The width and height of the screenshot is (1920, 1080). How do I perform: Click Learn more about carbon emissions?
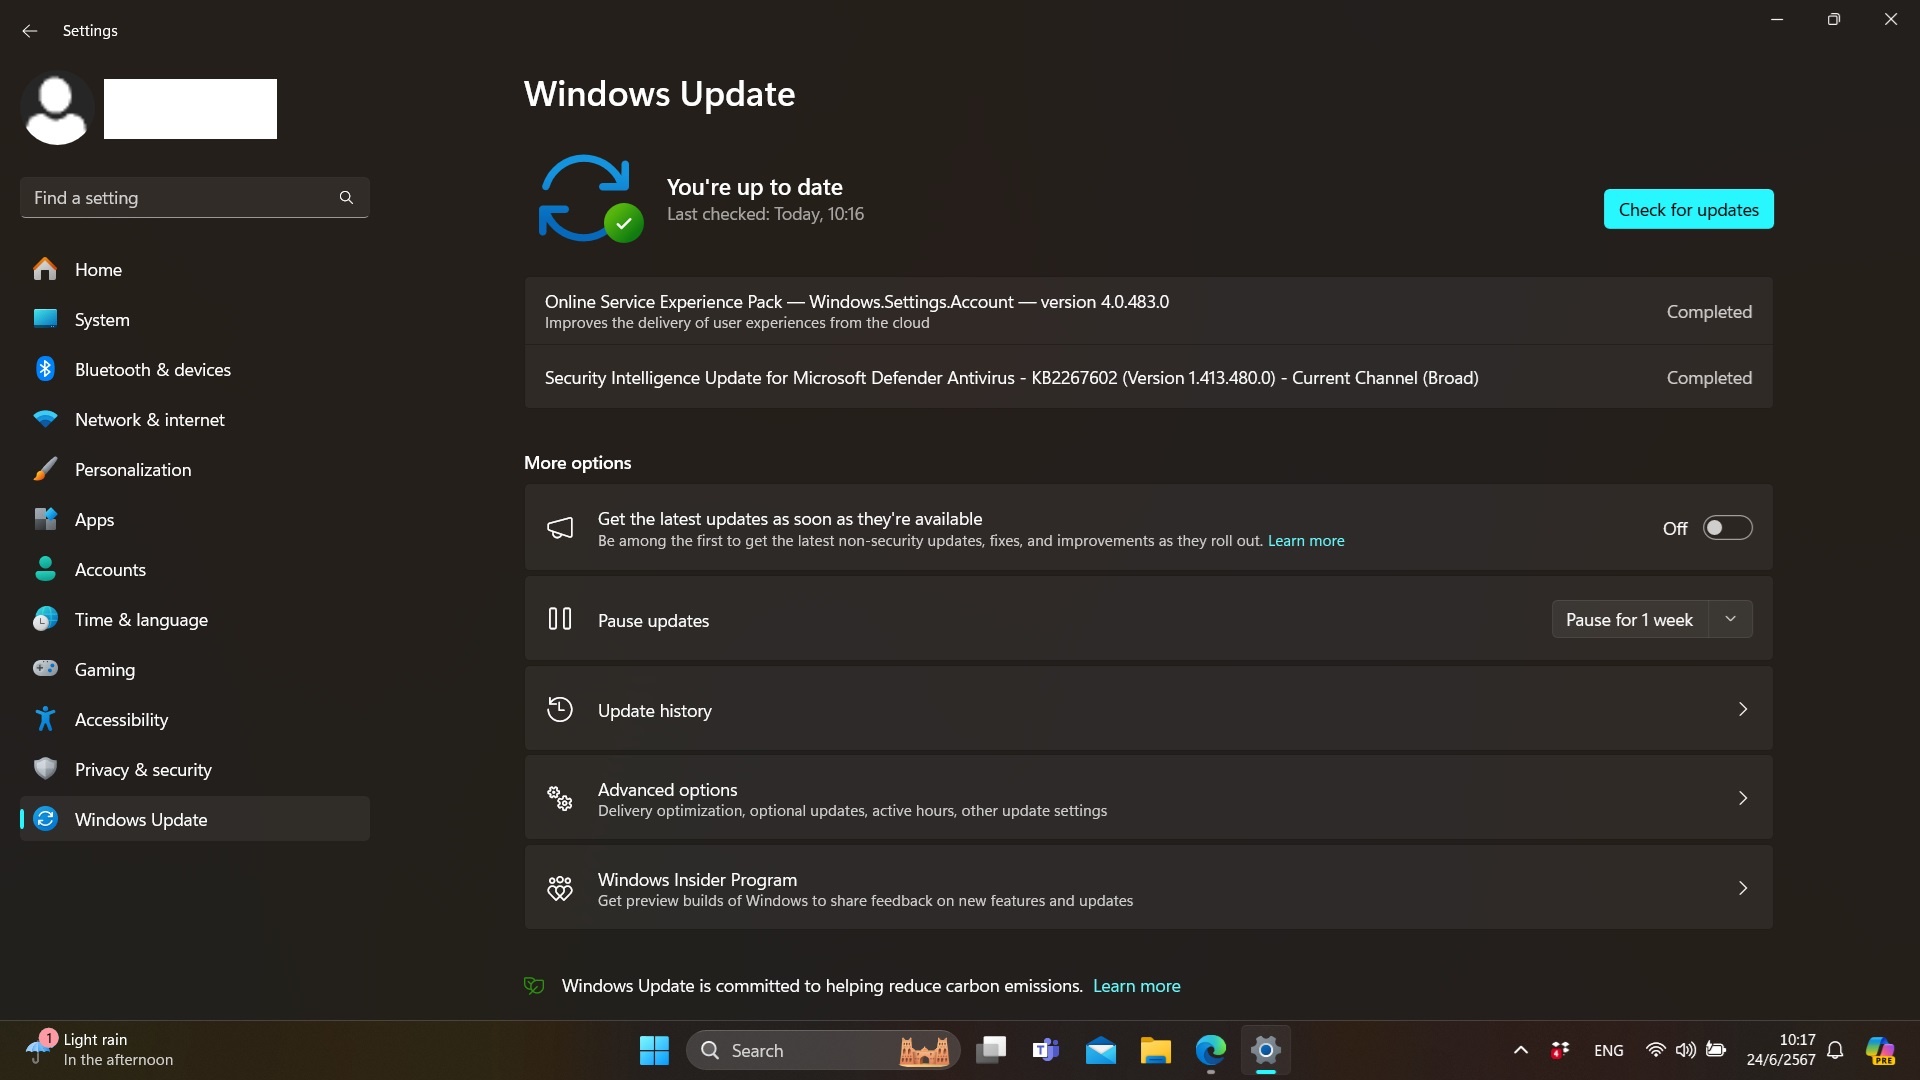[1136, 986]
